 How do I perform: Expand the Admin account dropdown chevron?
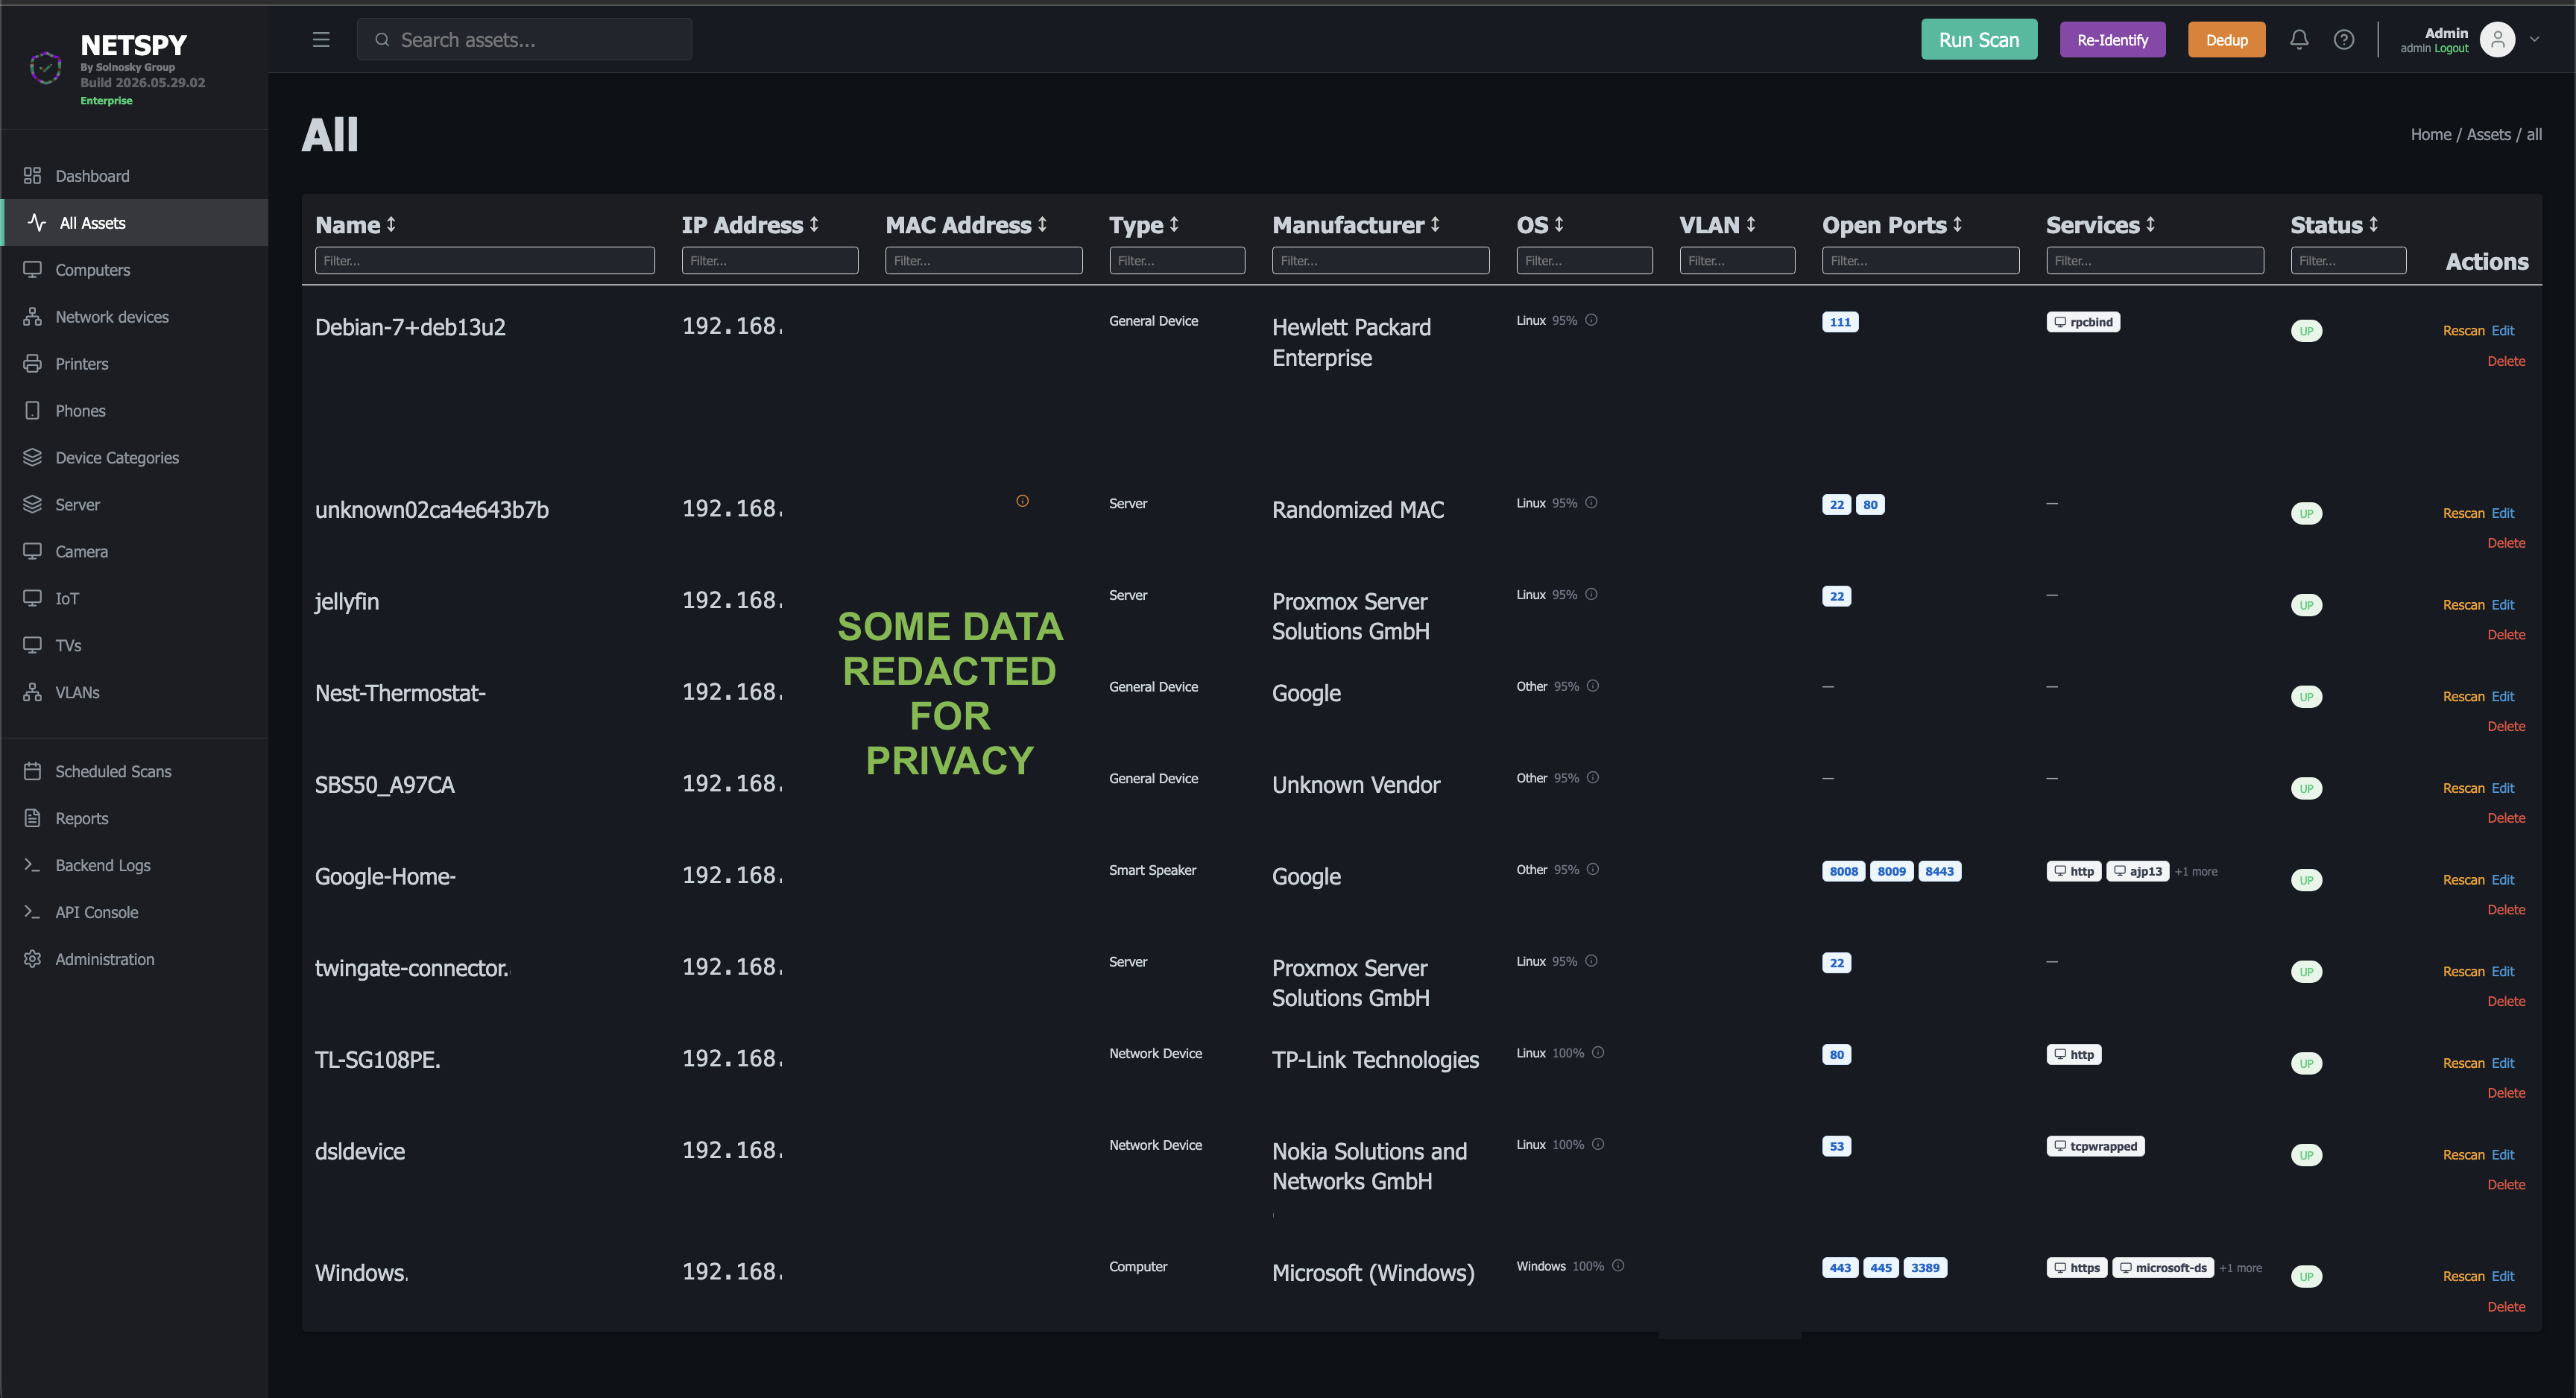coord(2534,40)
